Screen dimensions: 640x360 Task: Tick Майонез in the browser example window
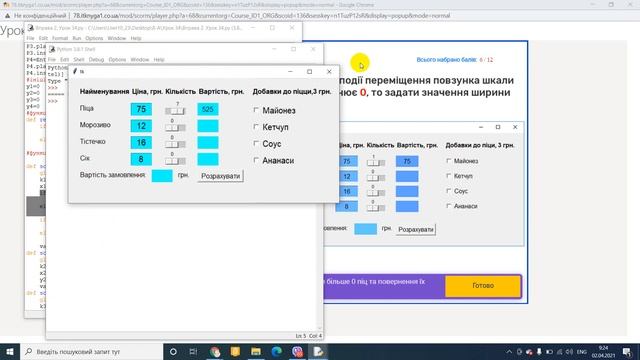[x=449, y=161]
